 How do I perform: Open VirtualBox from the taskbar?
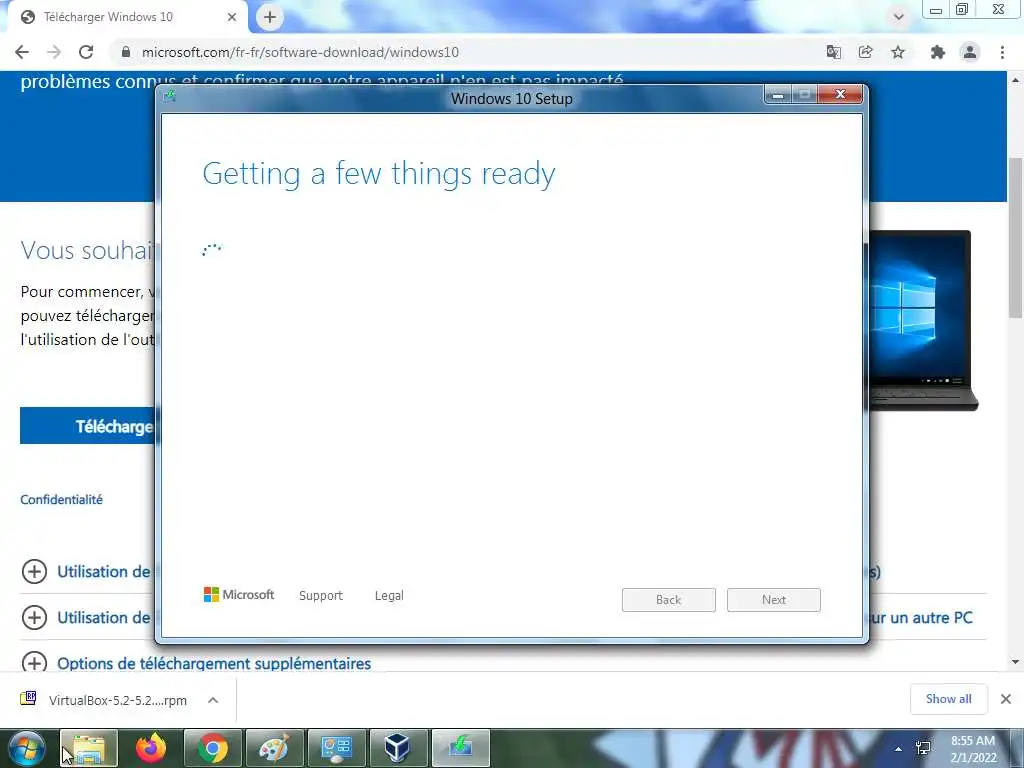(397, 748)
